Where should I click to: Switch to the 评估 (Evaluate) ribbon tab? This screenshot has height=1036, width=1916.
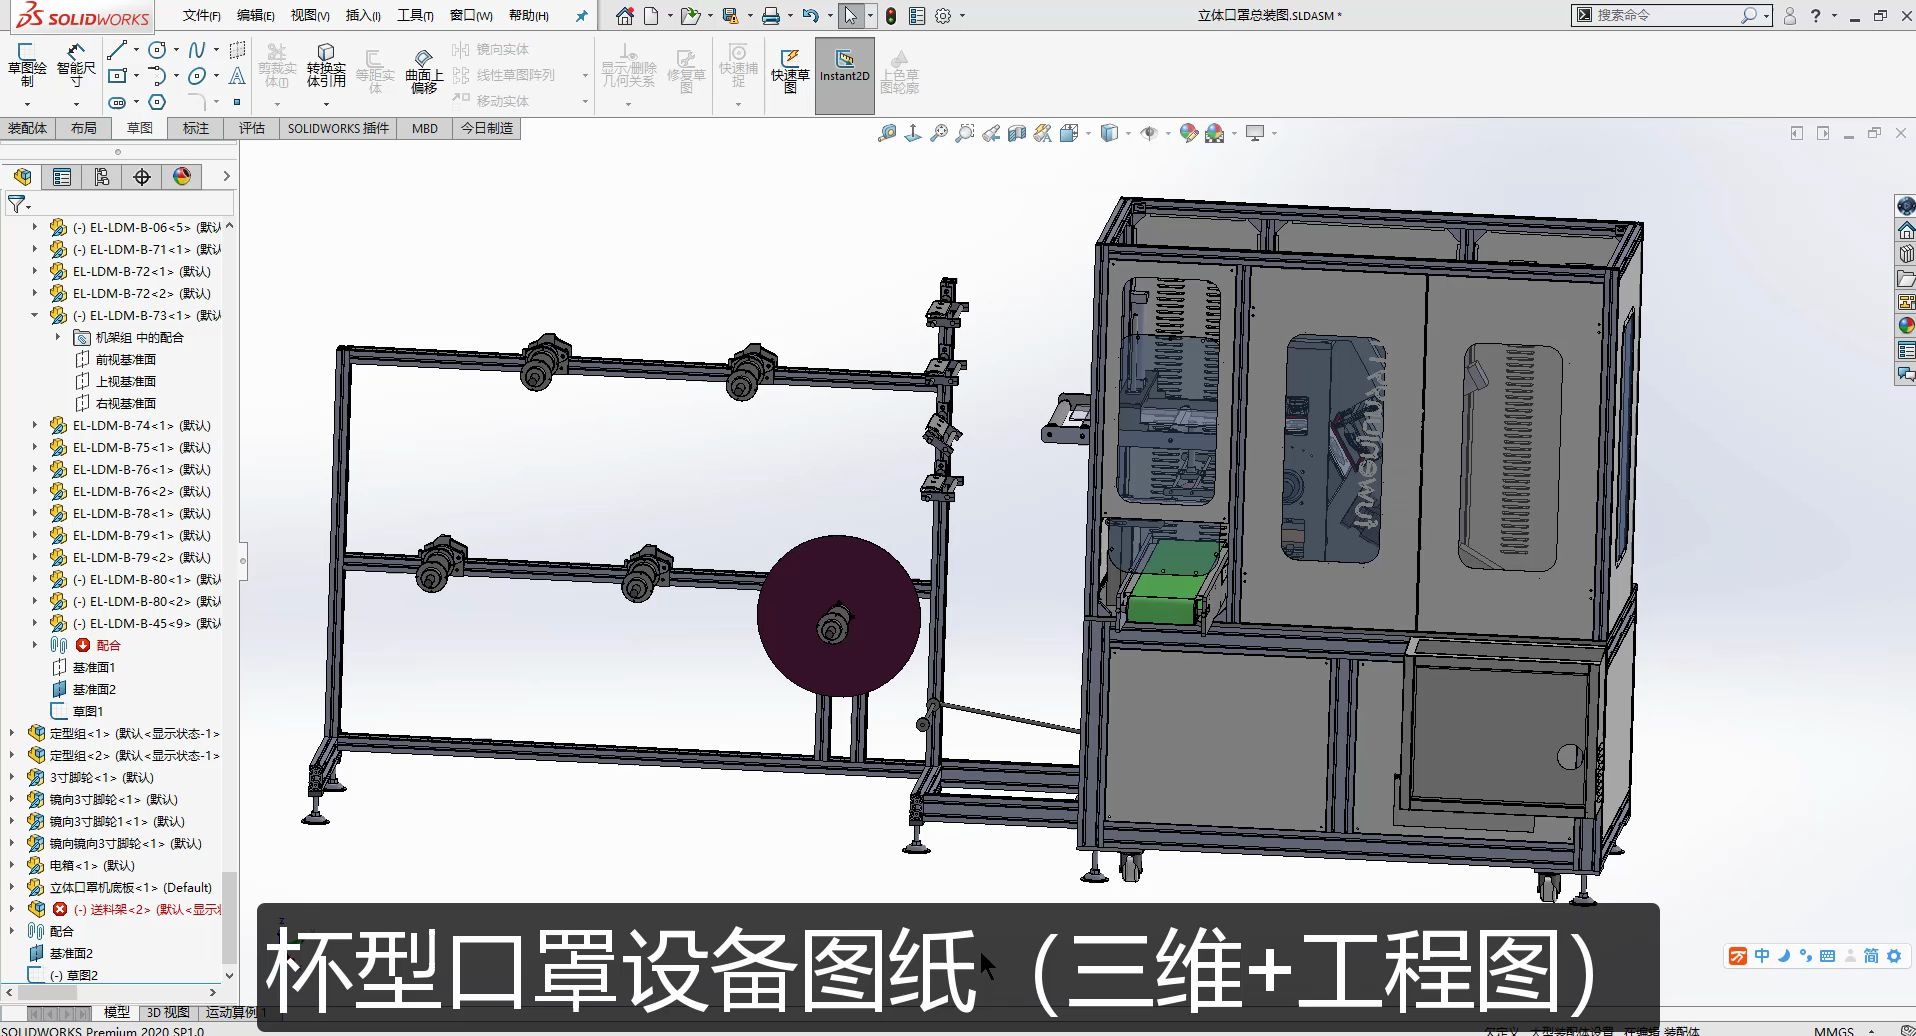[251, 128]
